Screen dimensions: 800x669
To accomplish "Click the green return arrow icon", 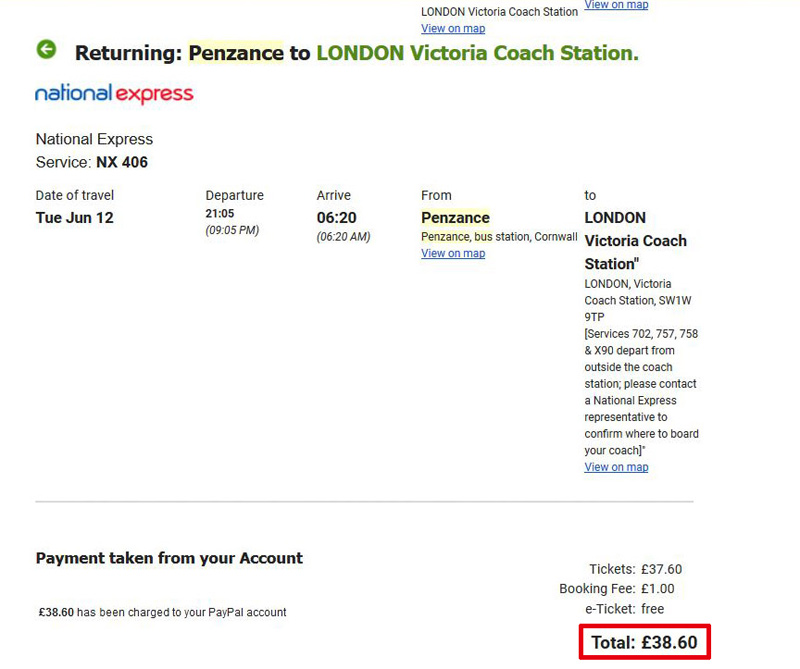I will [x=46, y=49].
